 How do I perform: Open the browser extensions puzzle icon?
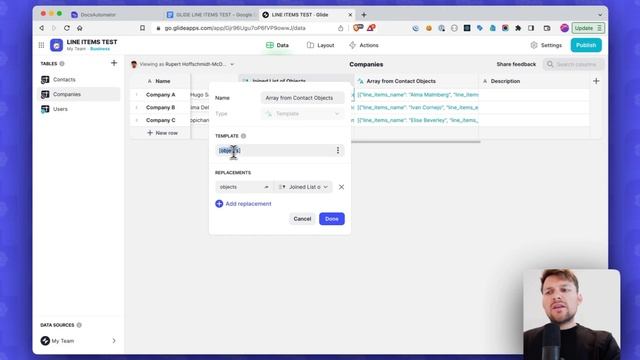(518, 28)
